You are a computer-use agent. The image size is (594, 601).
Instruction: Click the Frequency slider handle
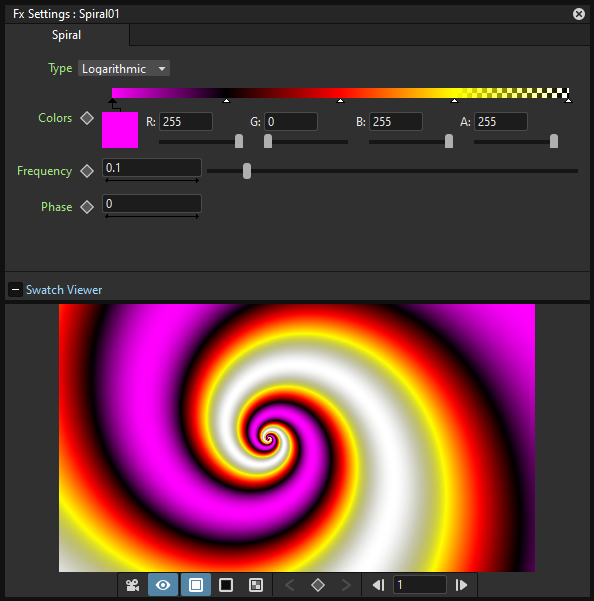click(x=247, y=171)
